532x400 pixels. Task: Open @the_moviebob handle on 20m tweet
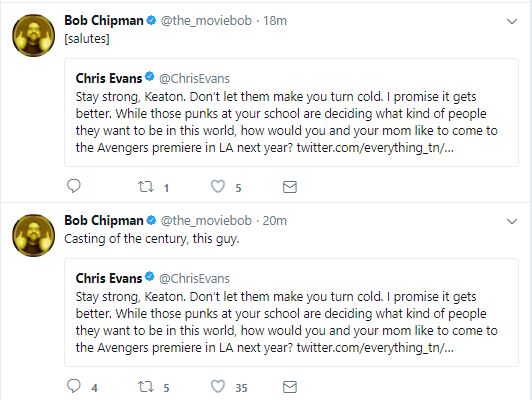(x=206, y=221)
